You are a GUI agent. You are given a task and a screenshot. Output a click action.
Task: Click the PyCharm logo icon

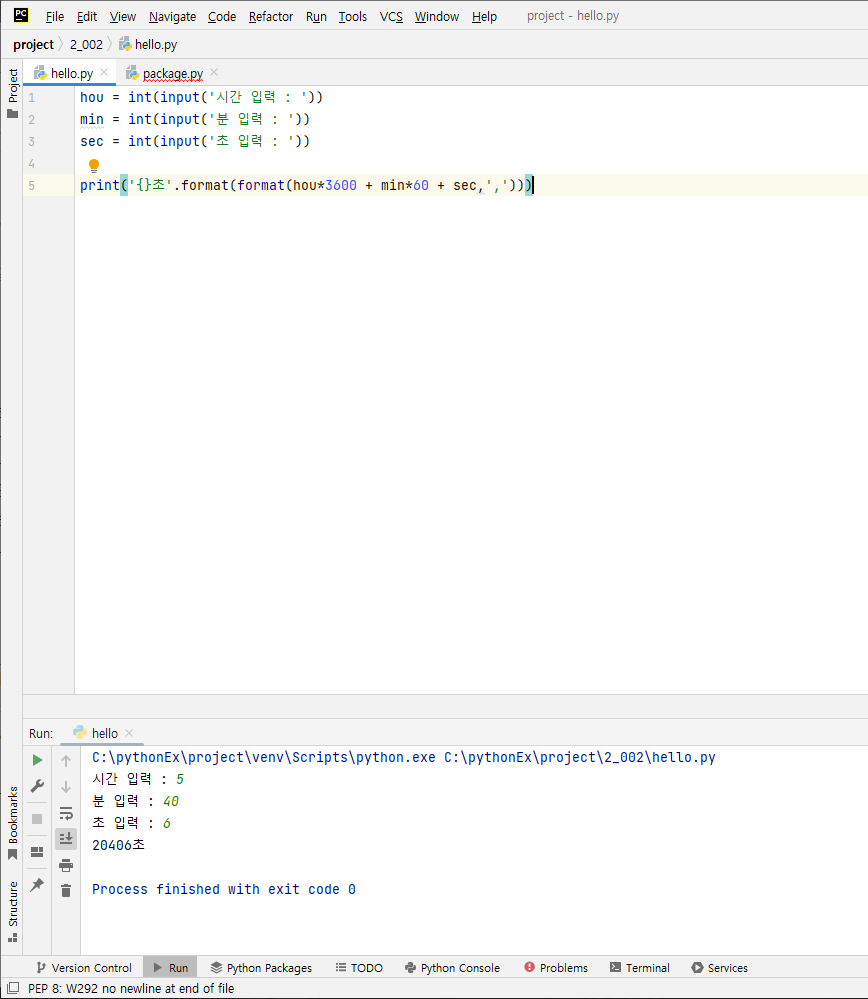[x=20, y=15]
